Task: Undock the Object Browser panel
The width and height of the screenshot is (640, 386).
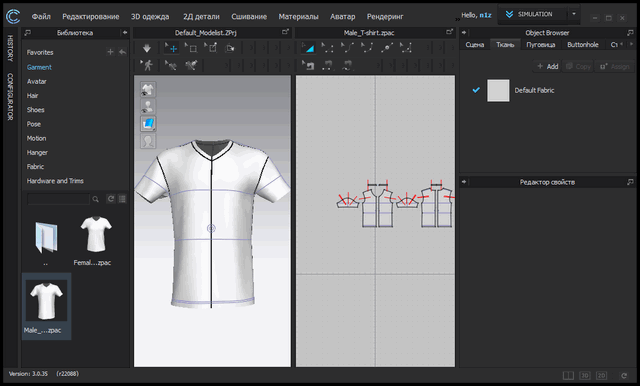Action: tap(630, 32)
